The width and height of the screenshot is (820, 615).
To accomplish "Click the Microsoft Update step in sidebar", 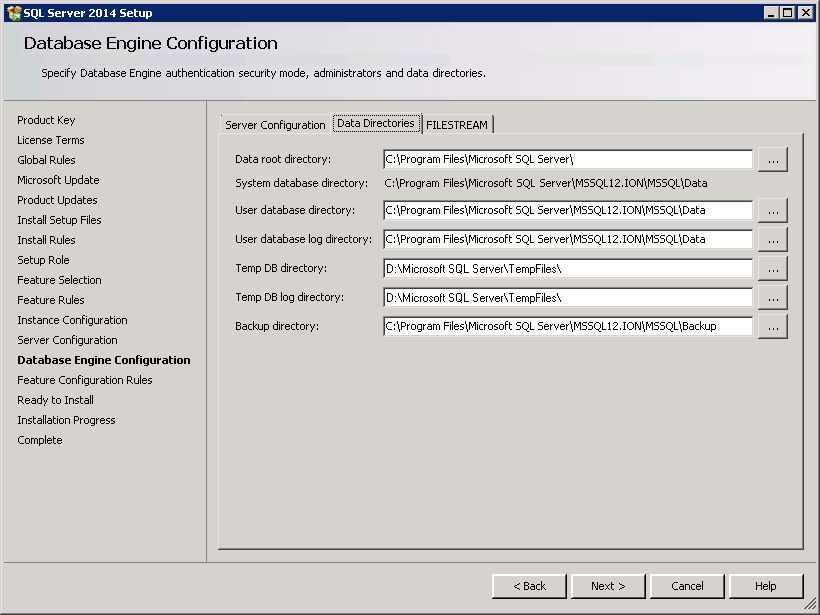I will 58,180.
